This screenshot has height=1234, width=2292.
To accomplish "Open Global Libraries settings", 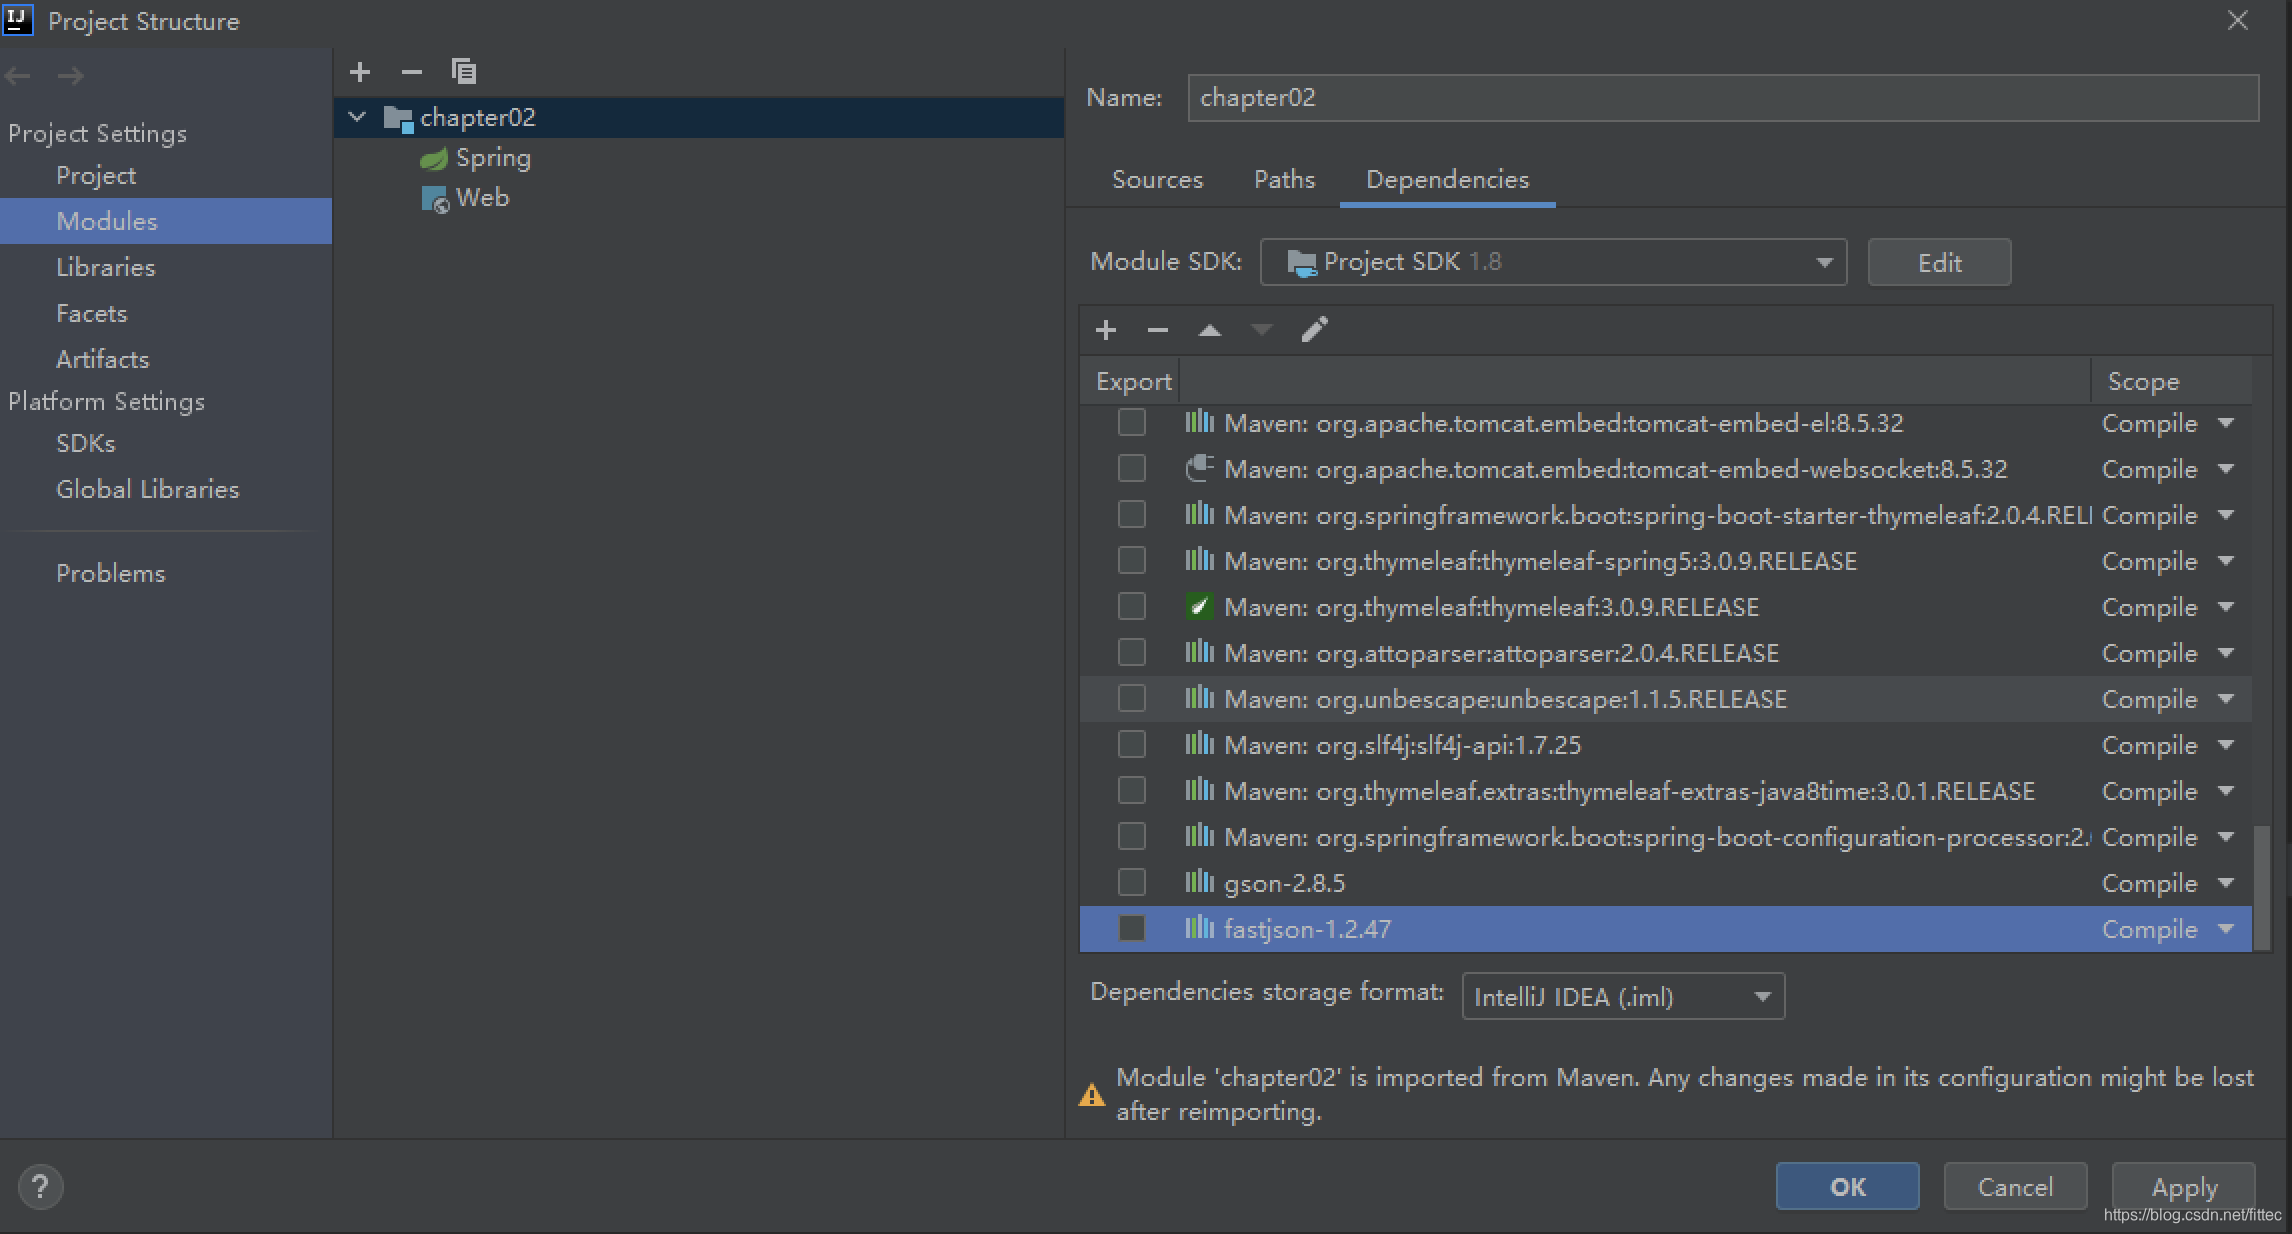I will pos(165,489).
